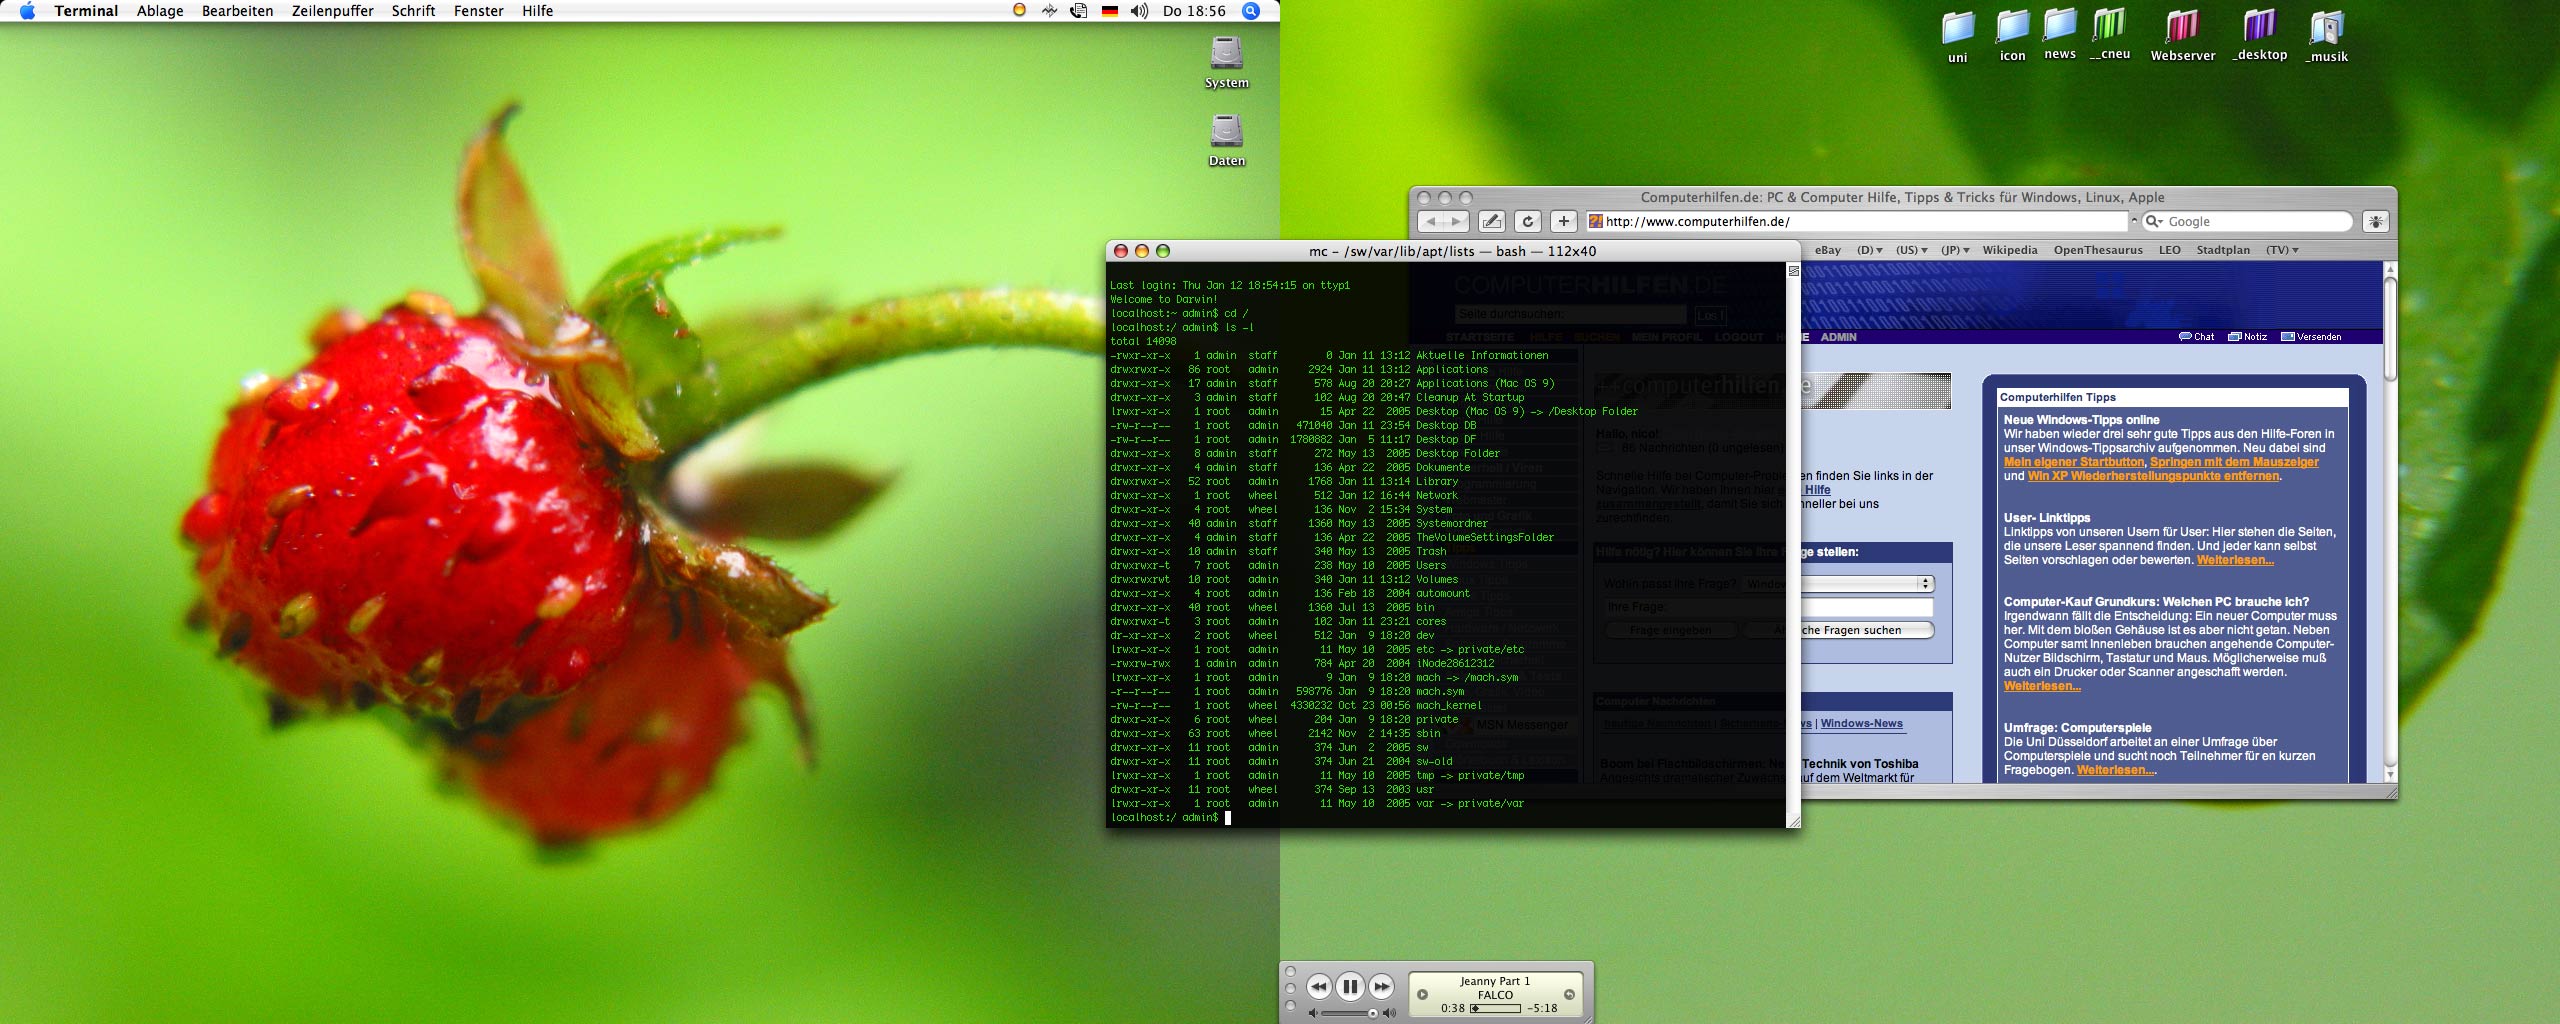Click the Fragen suchen button
The image size is (2560, 1024).
[1866, 630]
